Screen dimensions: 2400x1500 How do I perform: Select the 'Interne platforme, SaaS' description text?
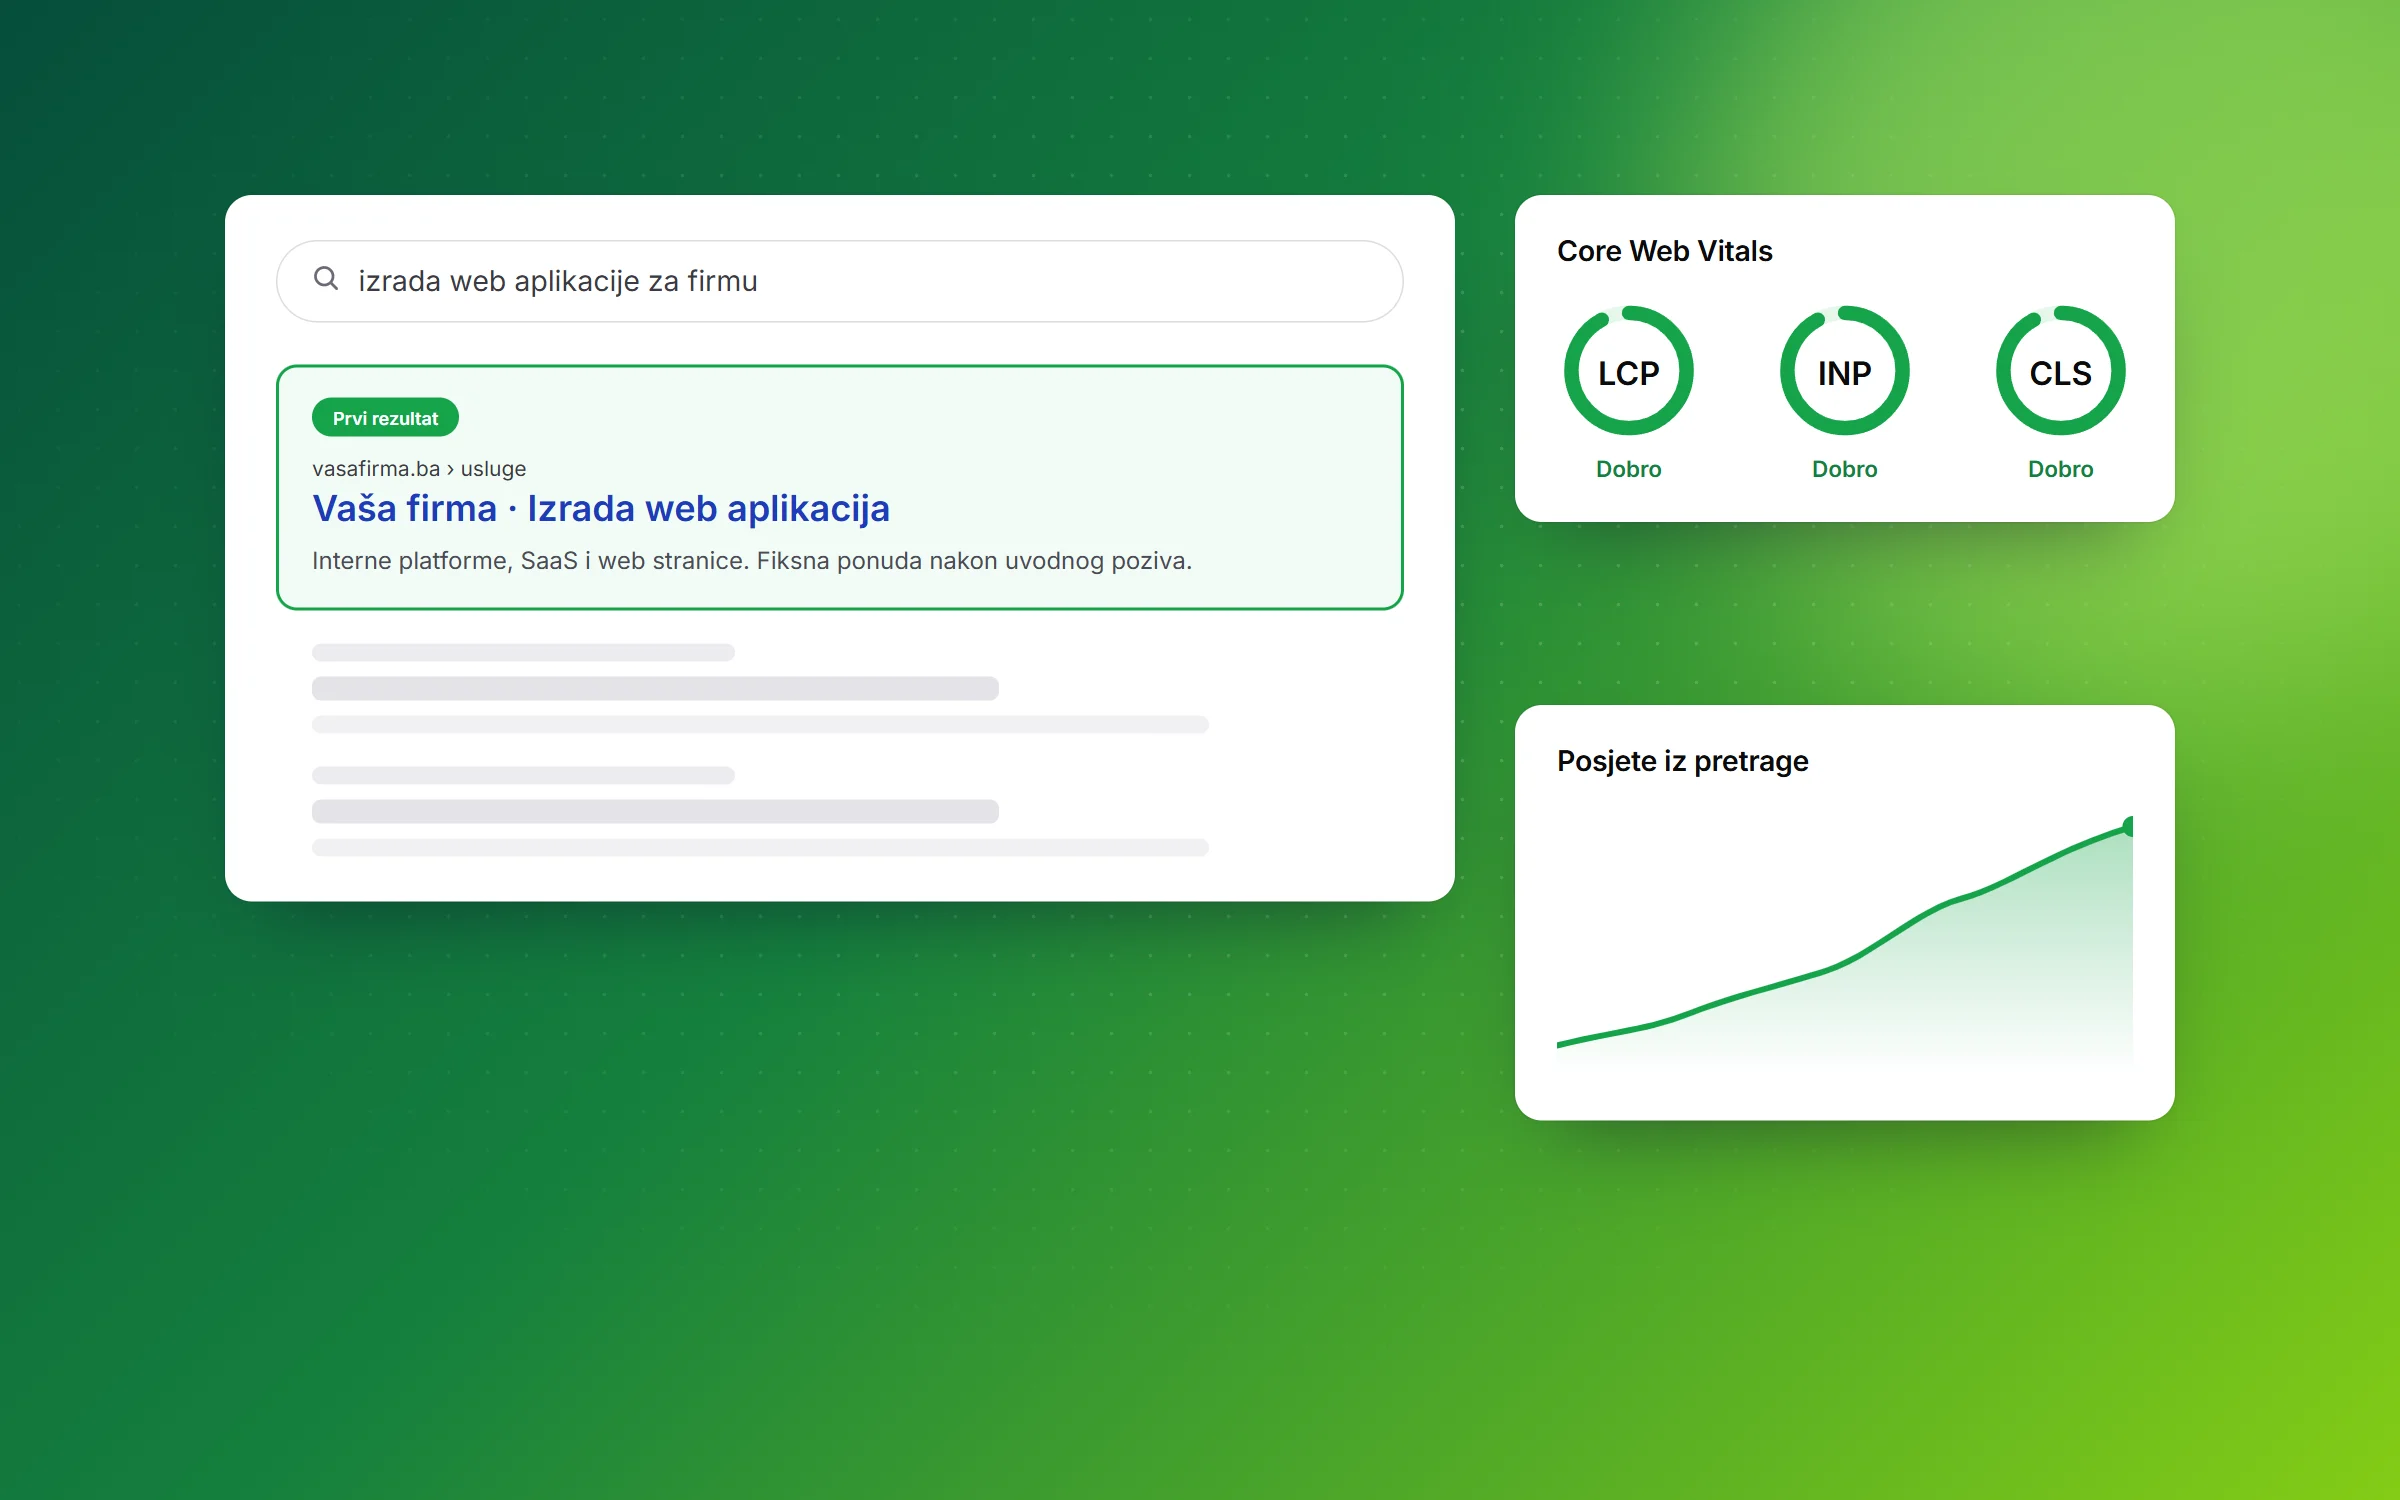tap(752, 561)
